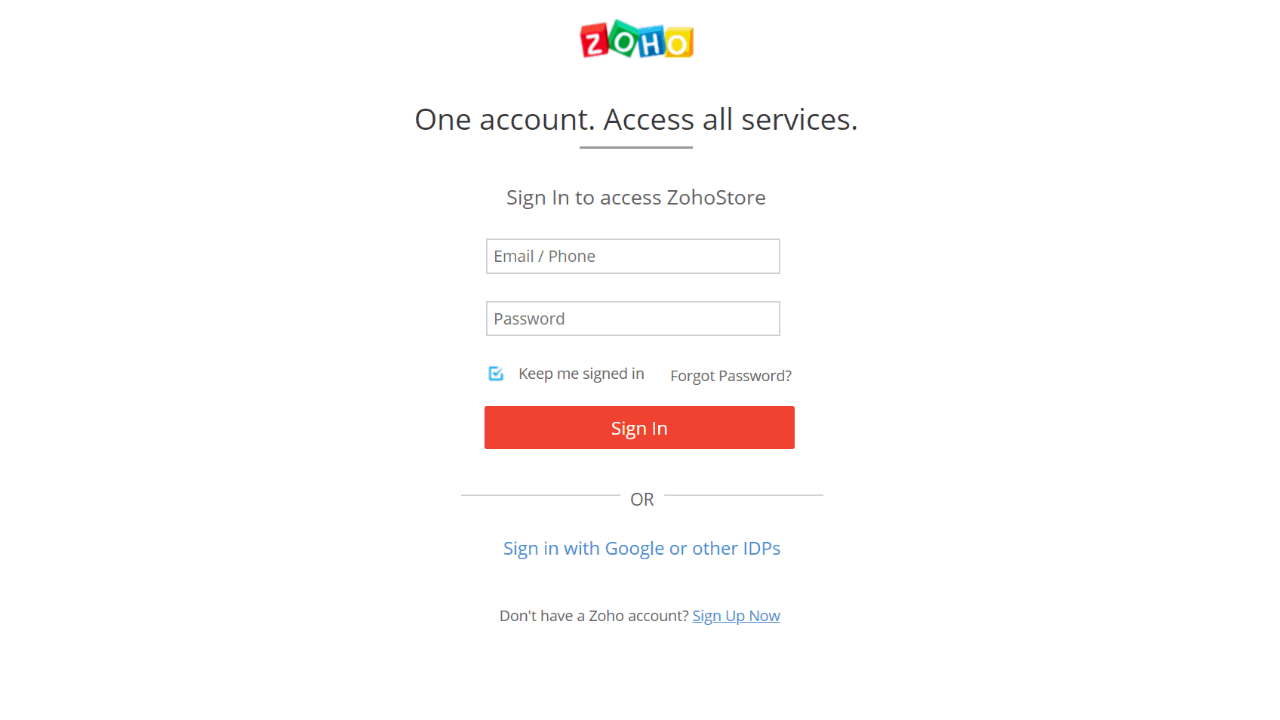Choose Sign in with Google or other IDPs

[642, 548]
